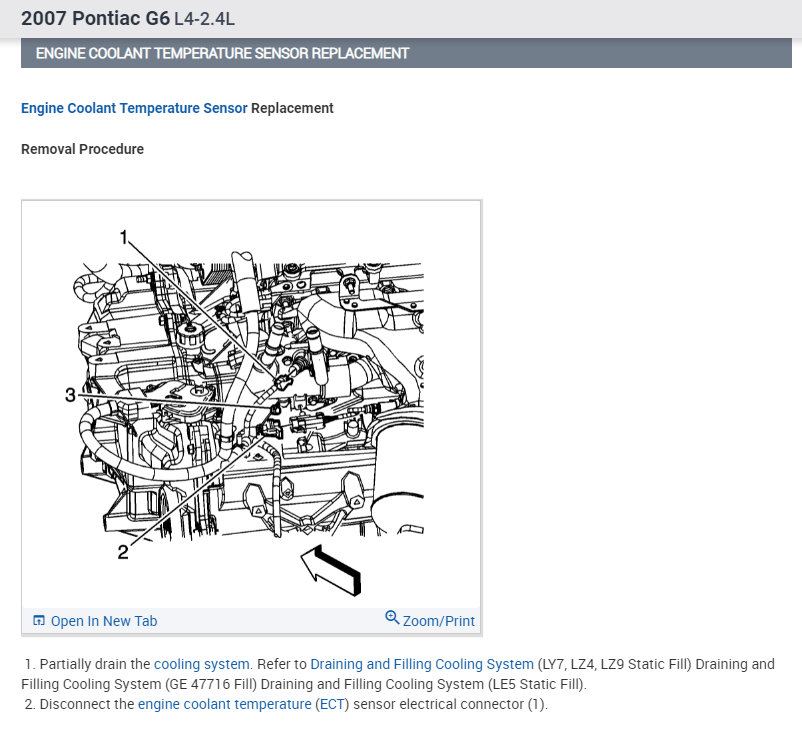Click the Engine Coolant Temperature Sensor Replacement banner

click(x=406, y=53)
